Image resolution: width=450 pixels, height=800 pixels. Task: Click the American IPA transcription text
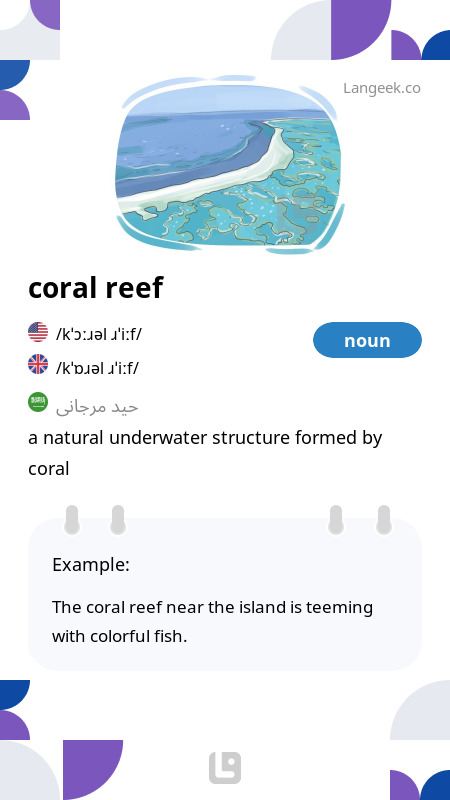coord(98,335)
